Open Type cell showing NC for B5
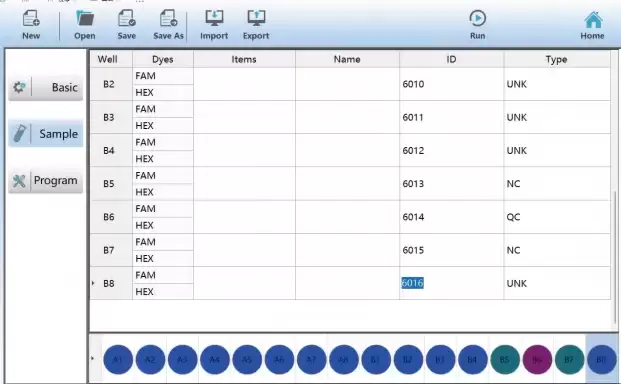This screenshot has width=621, height=384. tap(557, 184)
